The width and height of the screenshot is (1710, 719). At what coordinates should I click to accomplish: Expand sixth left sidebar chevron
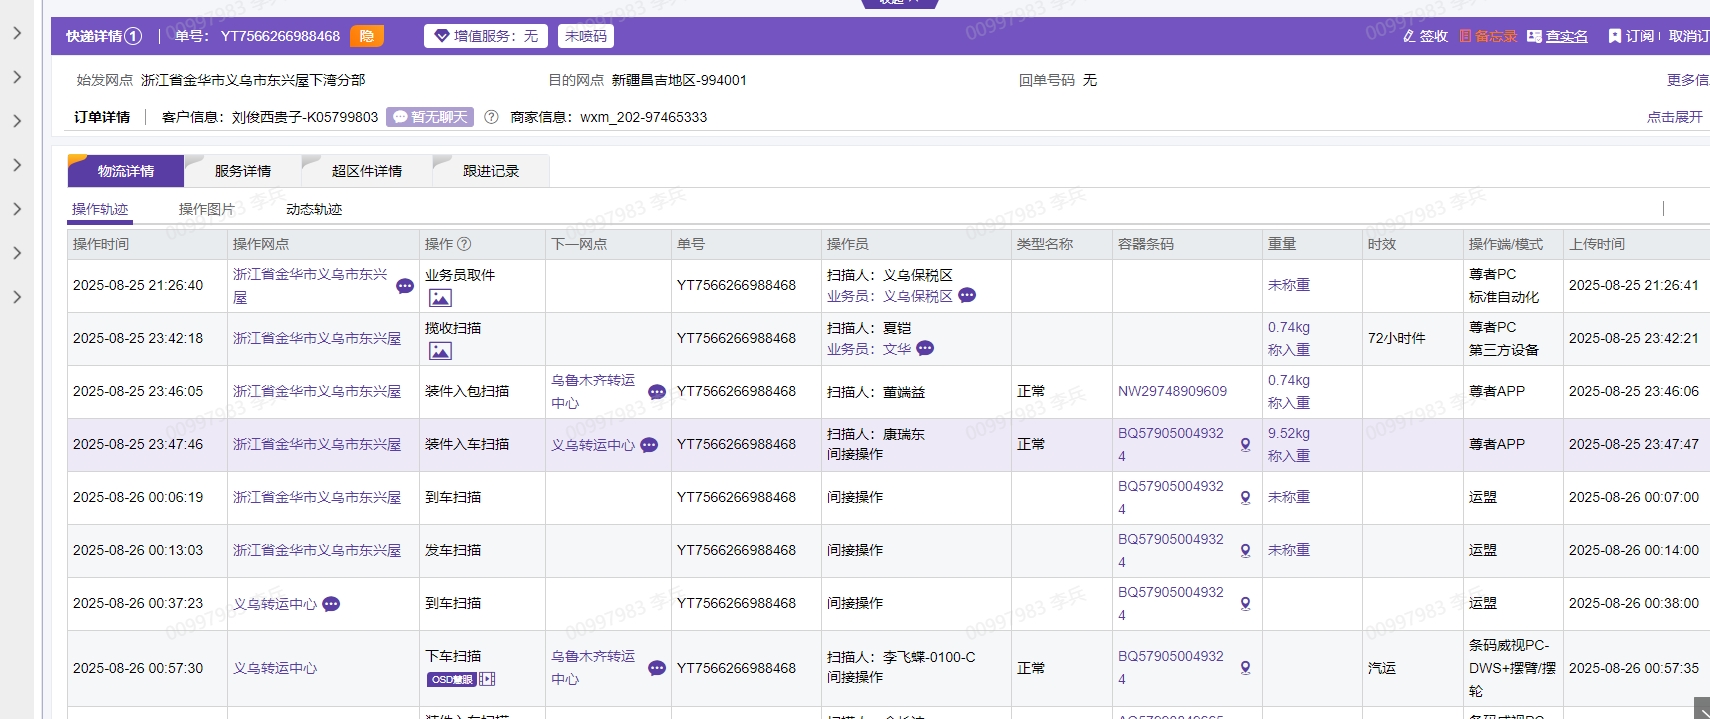[x=17, y=253]
